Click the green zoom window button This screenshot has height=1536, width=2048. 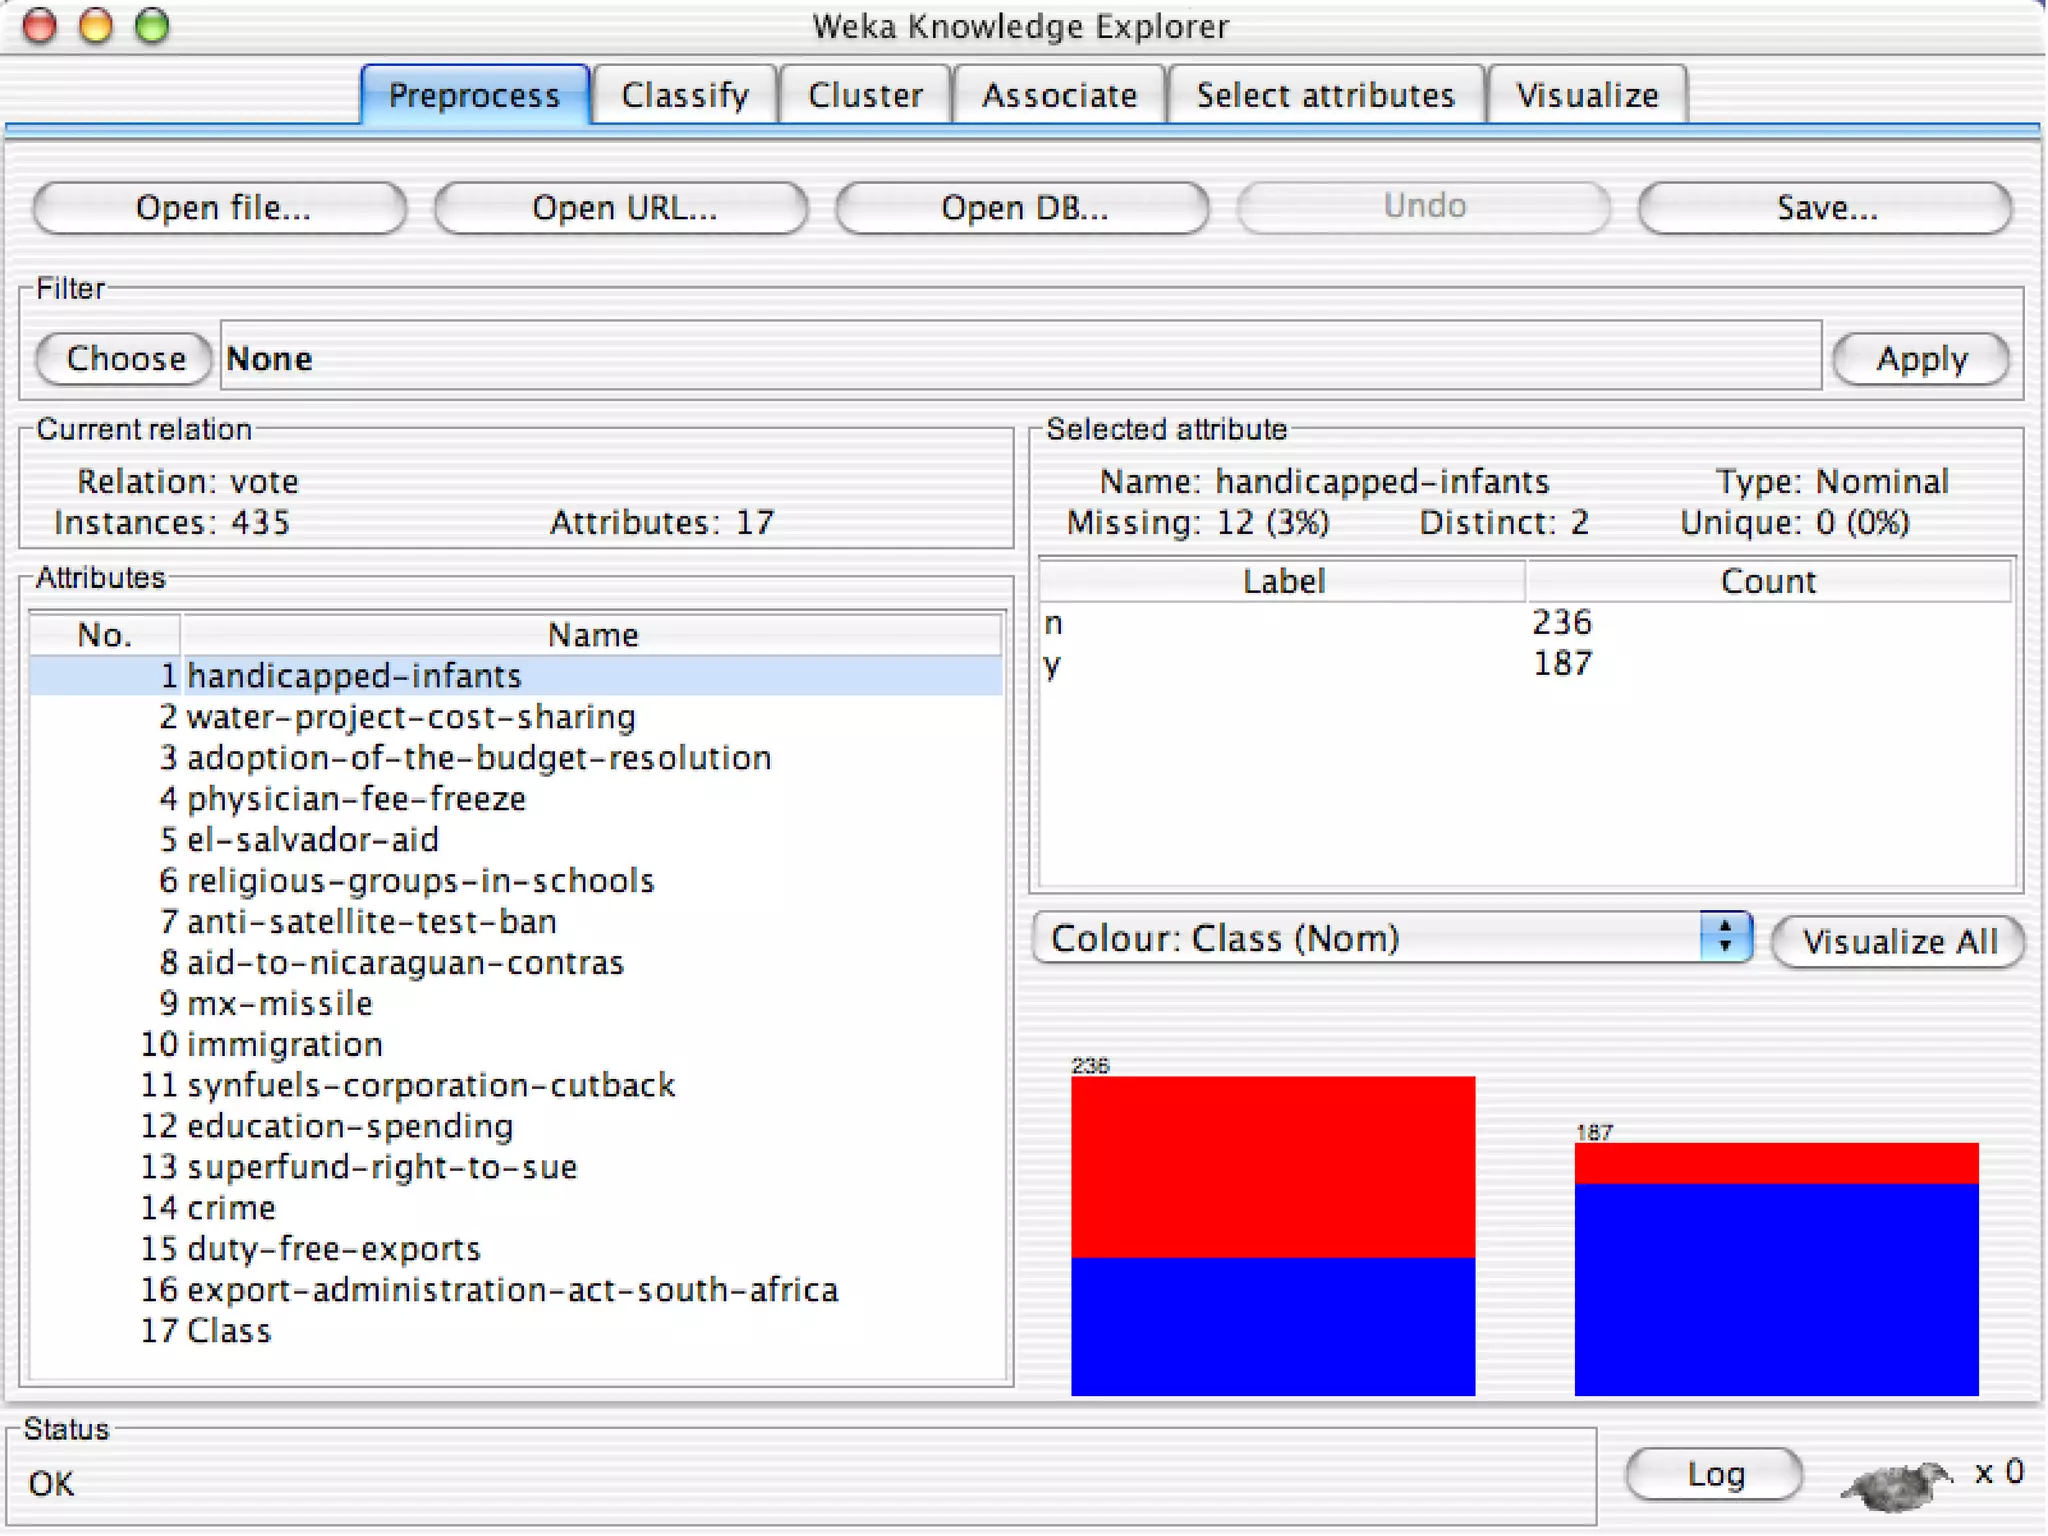tap(152, 26)
